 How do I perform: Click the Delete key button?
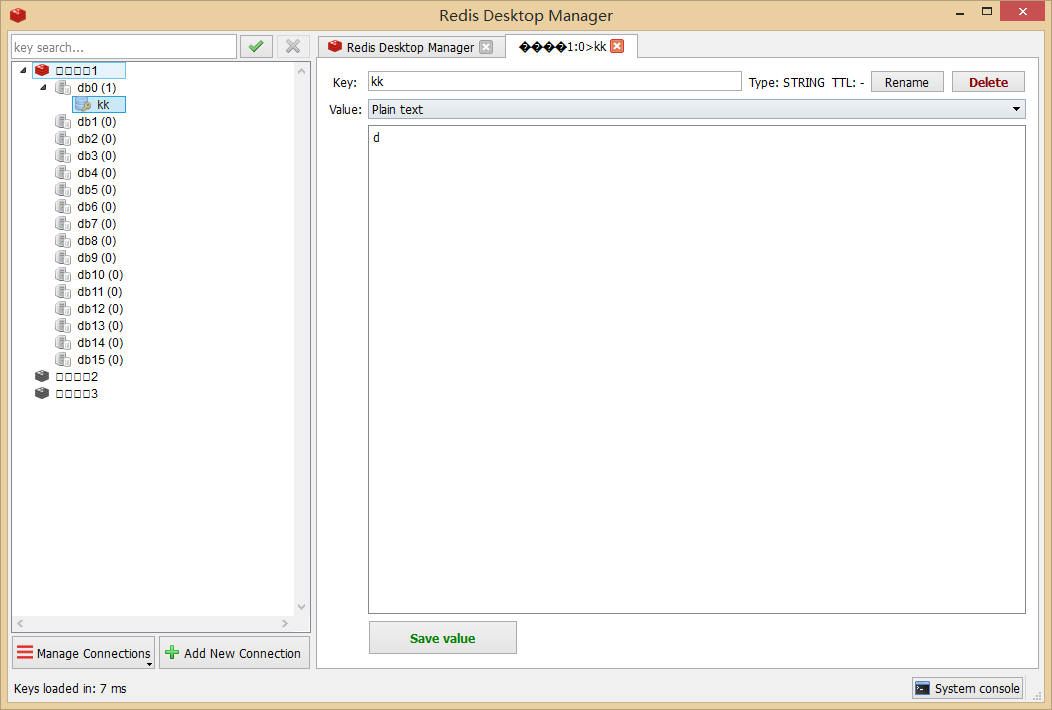[x=988, y=82]
